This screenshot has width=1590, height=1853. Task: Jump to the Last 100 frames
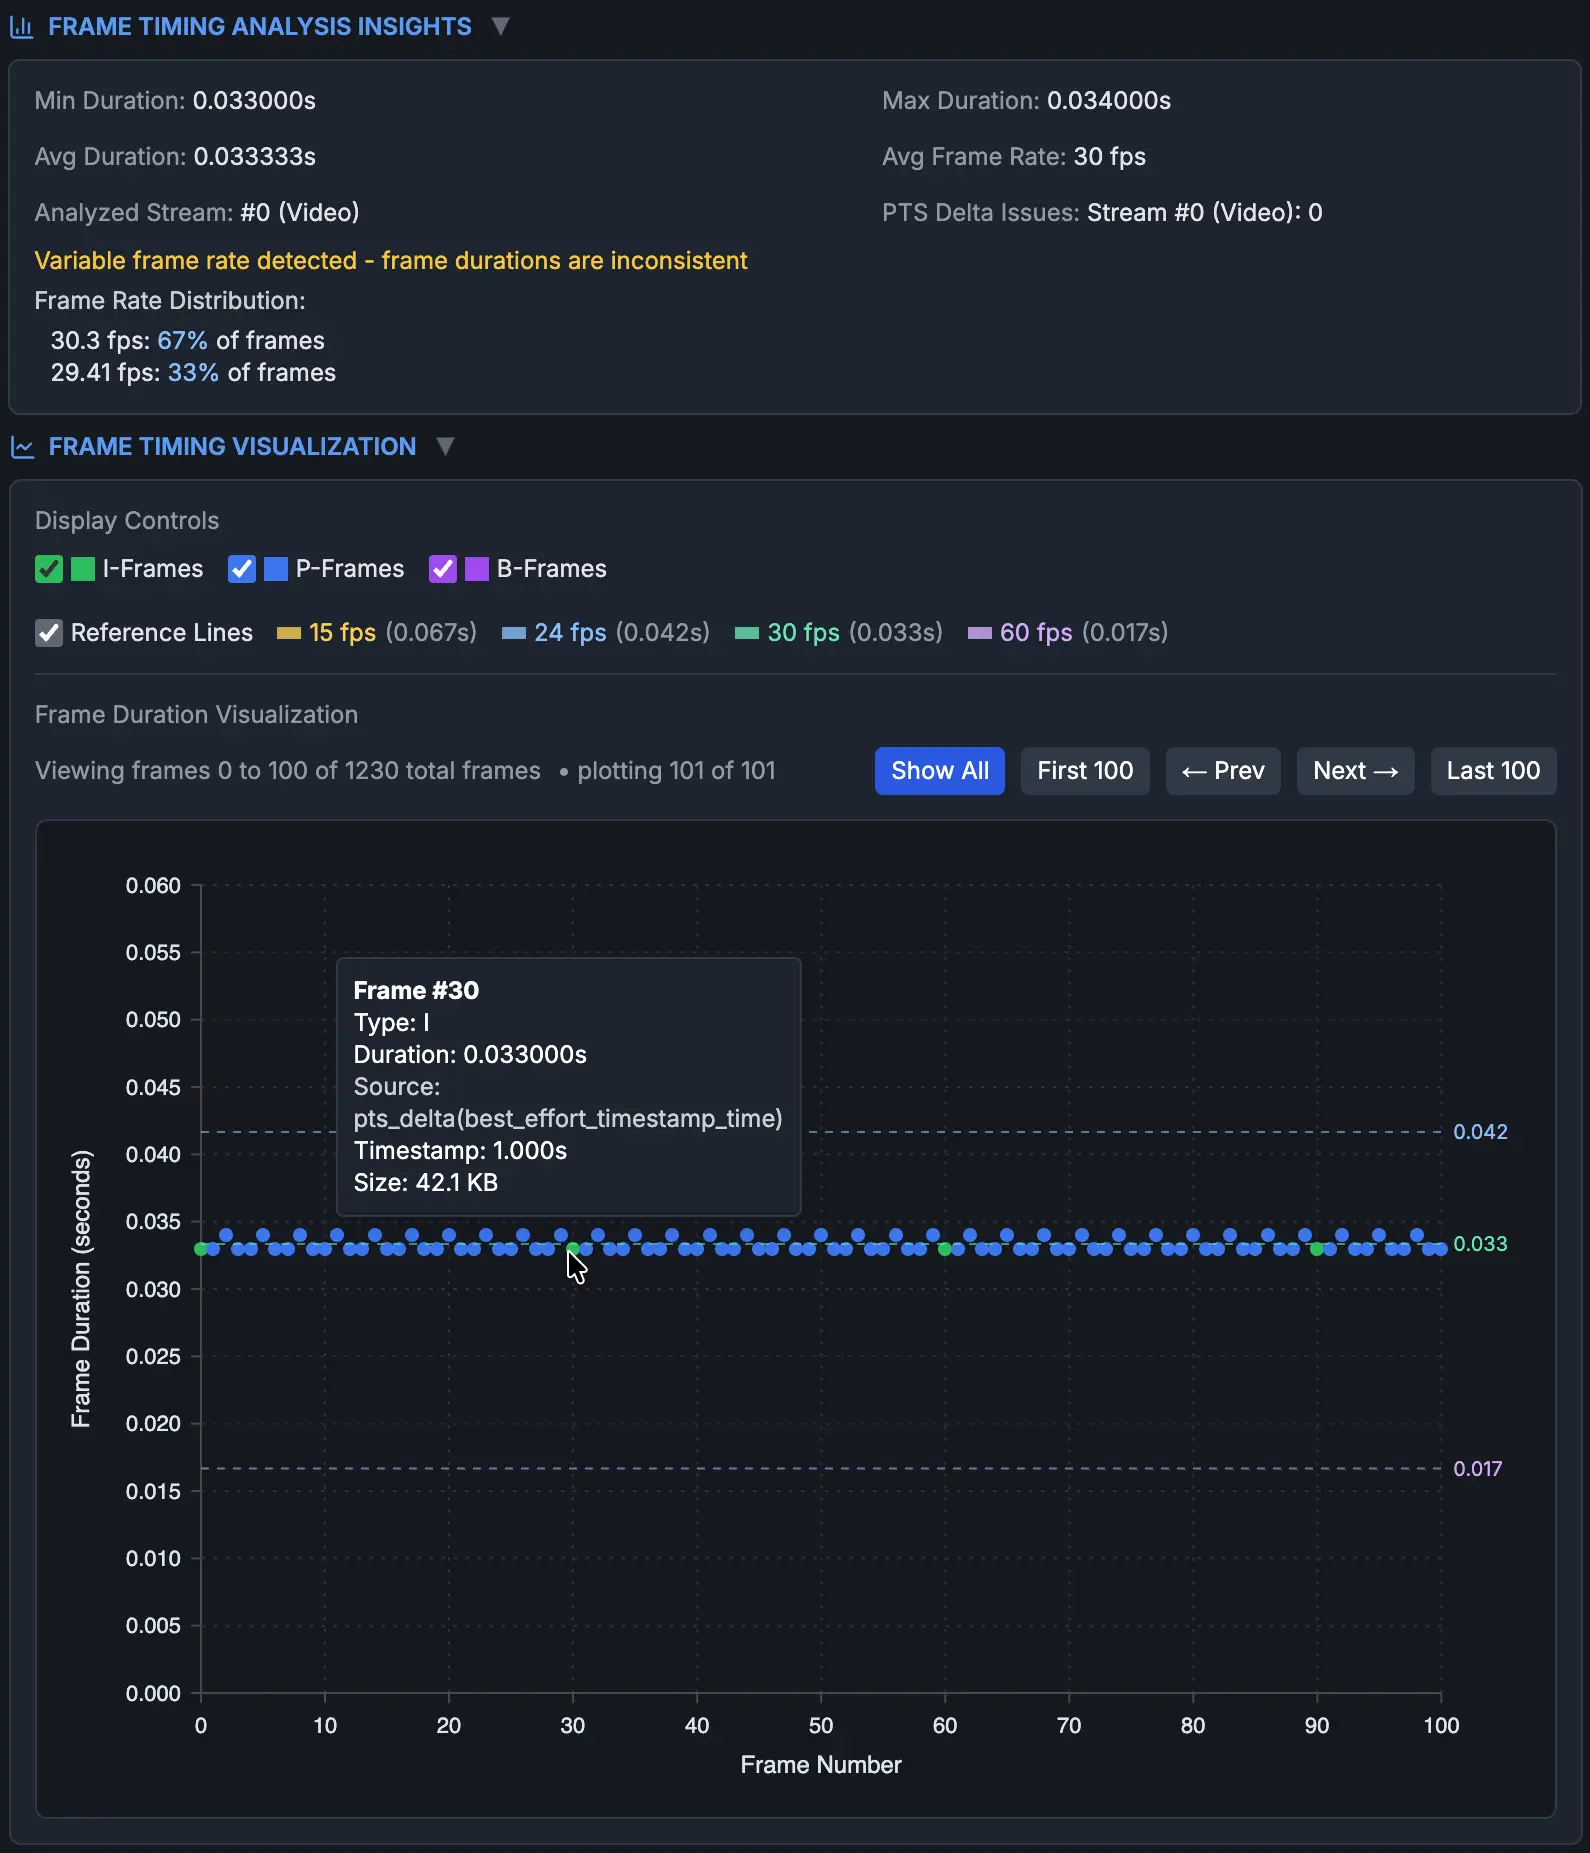tap(1493, 771)
